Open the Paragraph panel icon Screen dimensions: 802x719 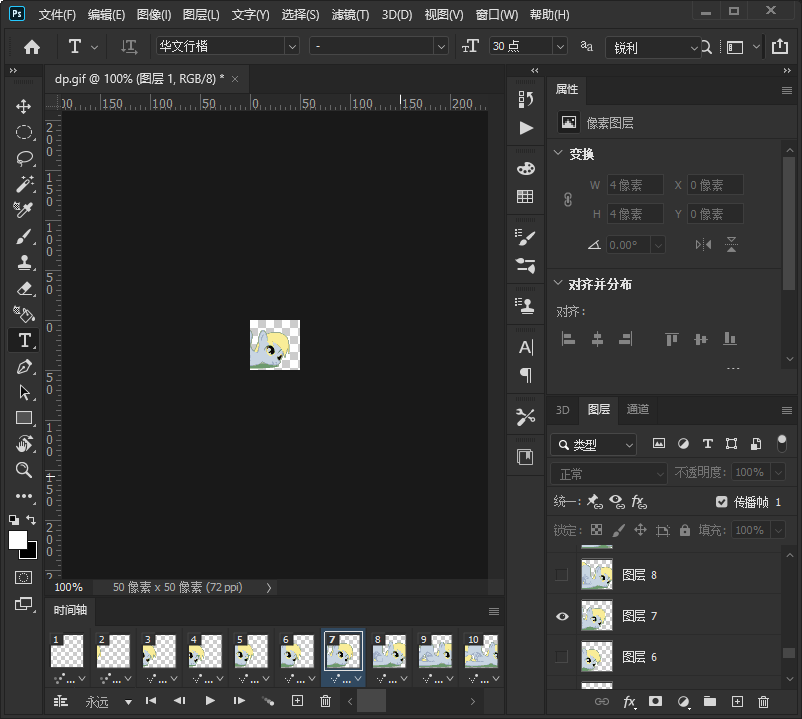pyautogui.click(x=525, y=375)
